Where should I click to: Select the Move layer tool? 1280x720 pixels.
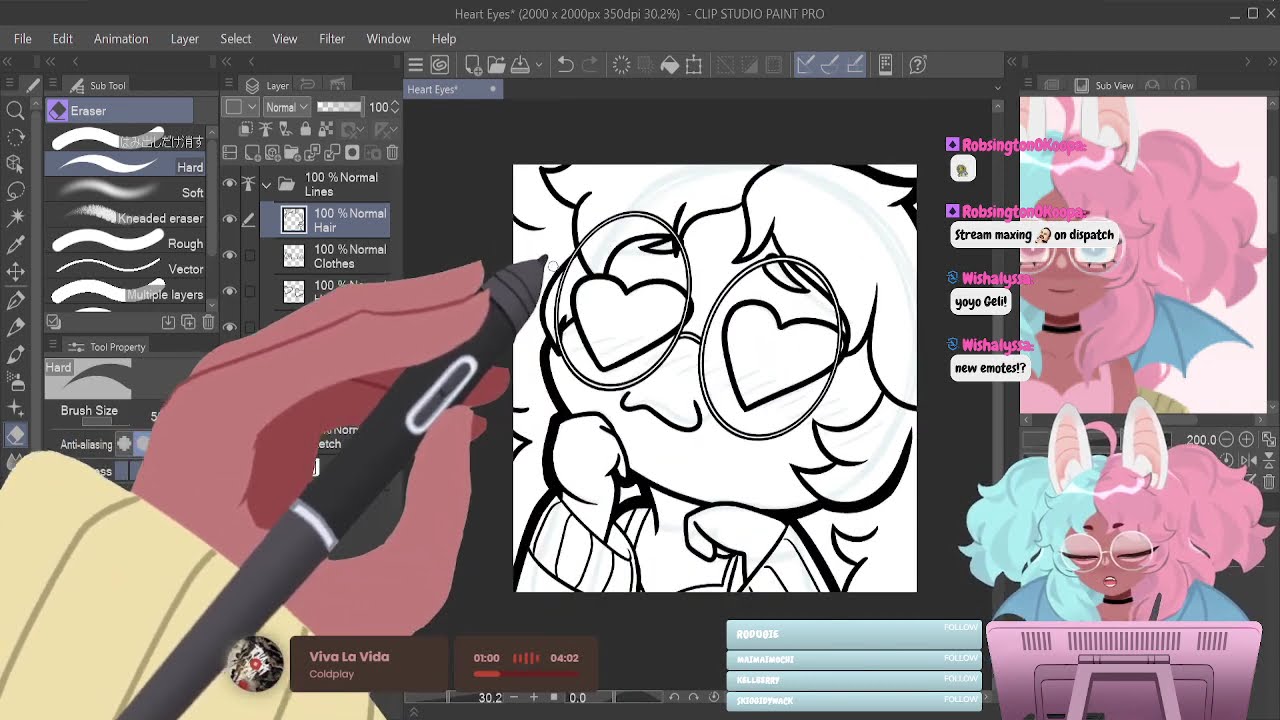coord(15,271)
